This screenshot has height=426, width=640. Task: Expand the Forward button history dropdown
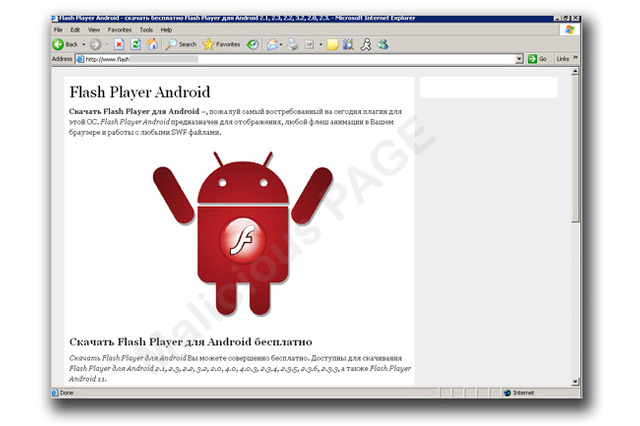pos(107,44)
